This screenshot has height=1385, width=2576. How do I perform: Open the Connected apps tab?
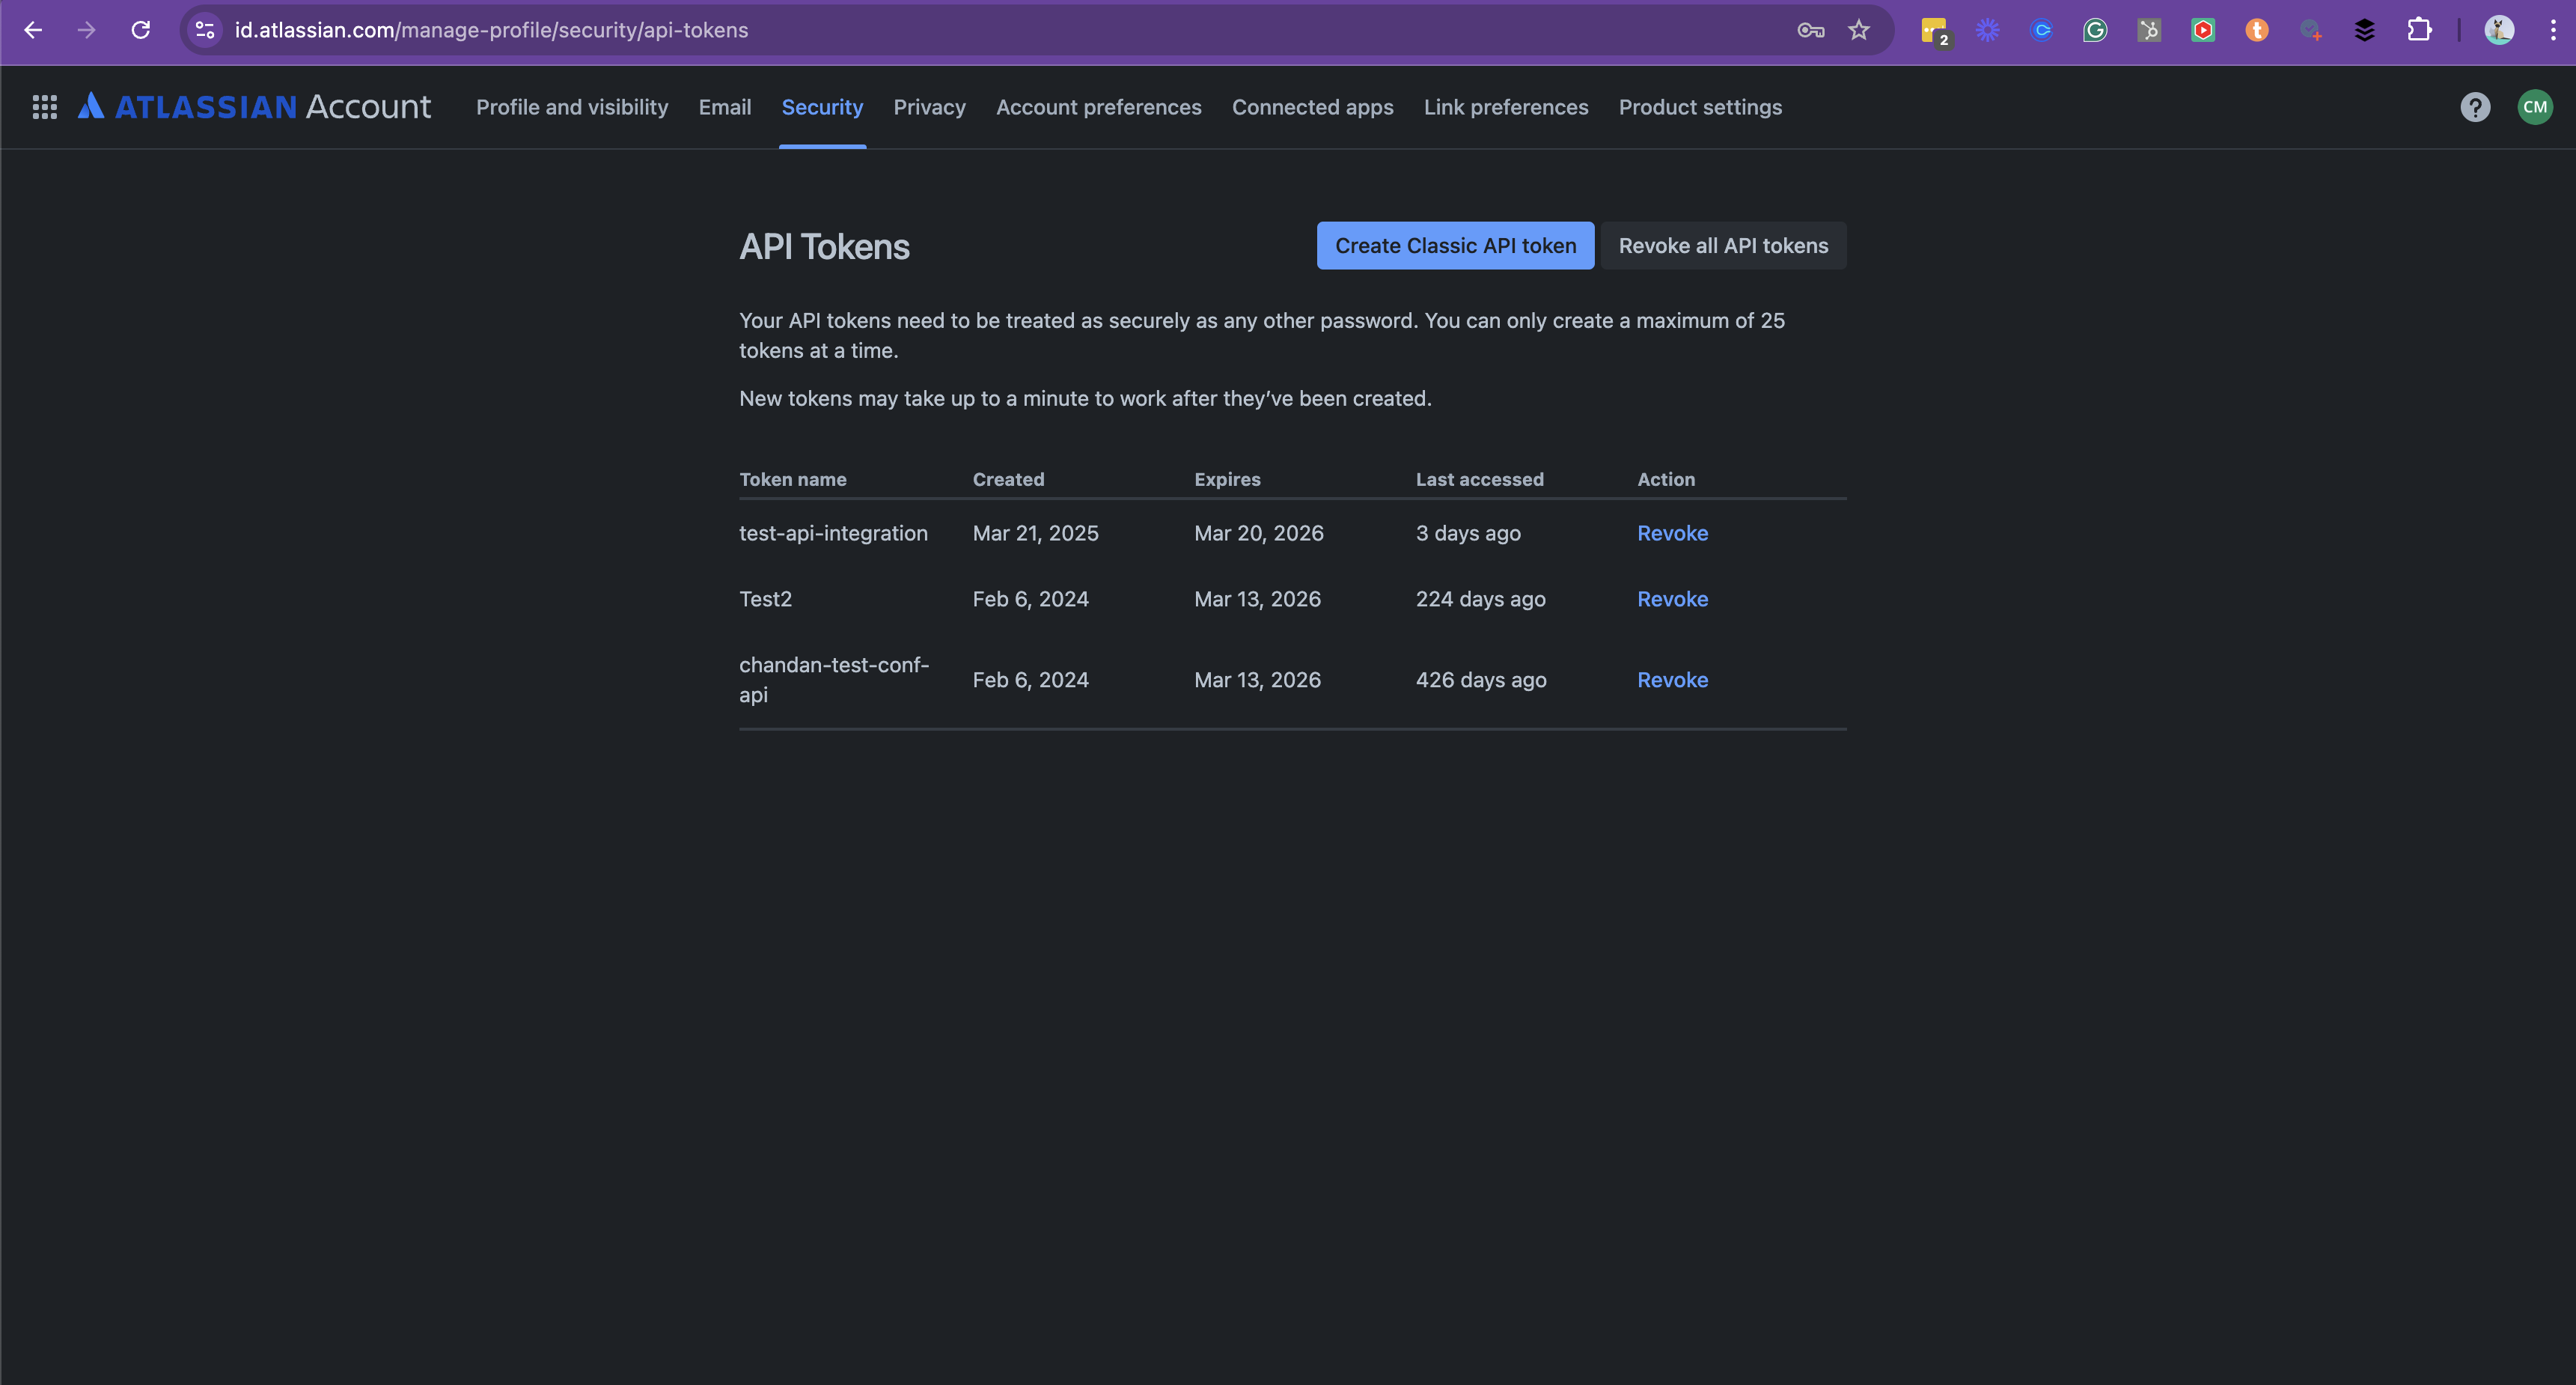(1312, 107)
